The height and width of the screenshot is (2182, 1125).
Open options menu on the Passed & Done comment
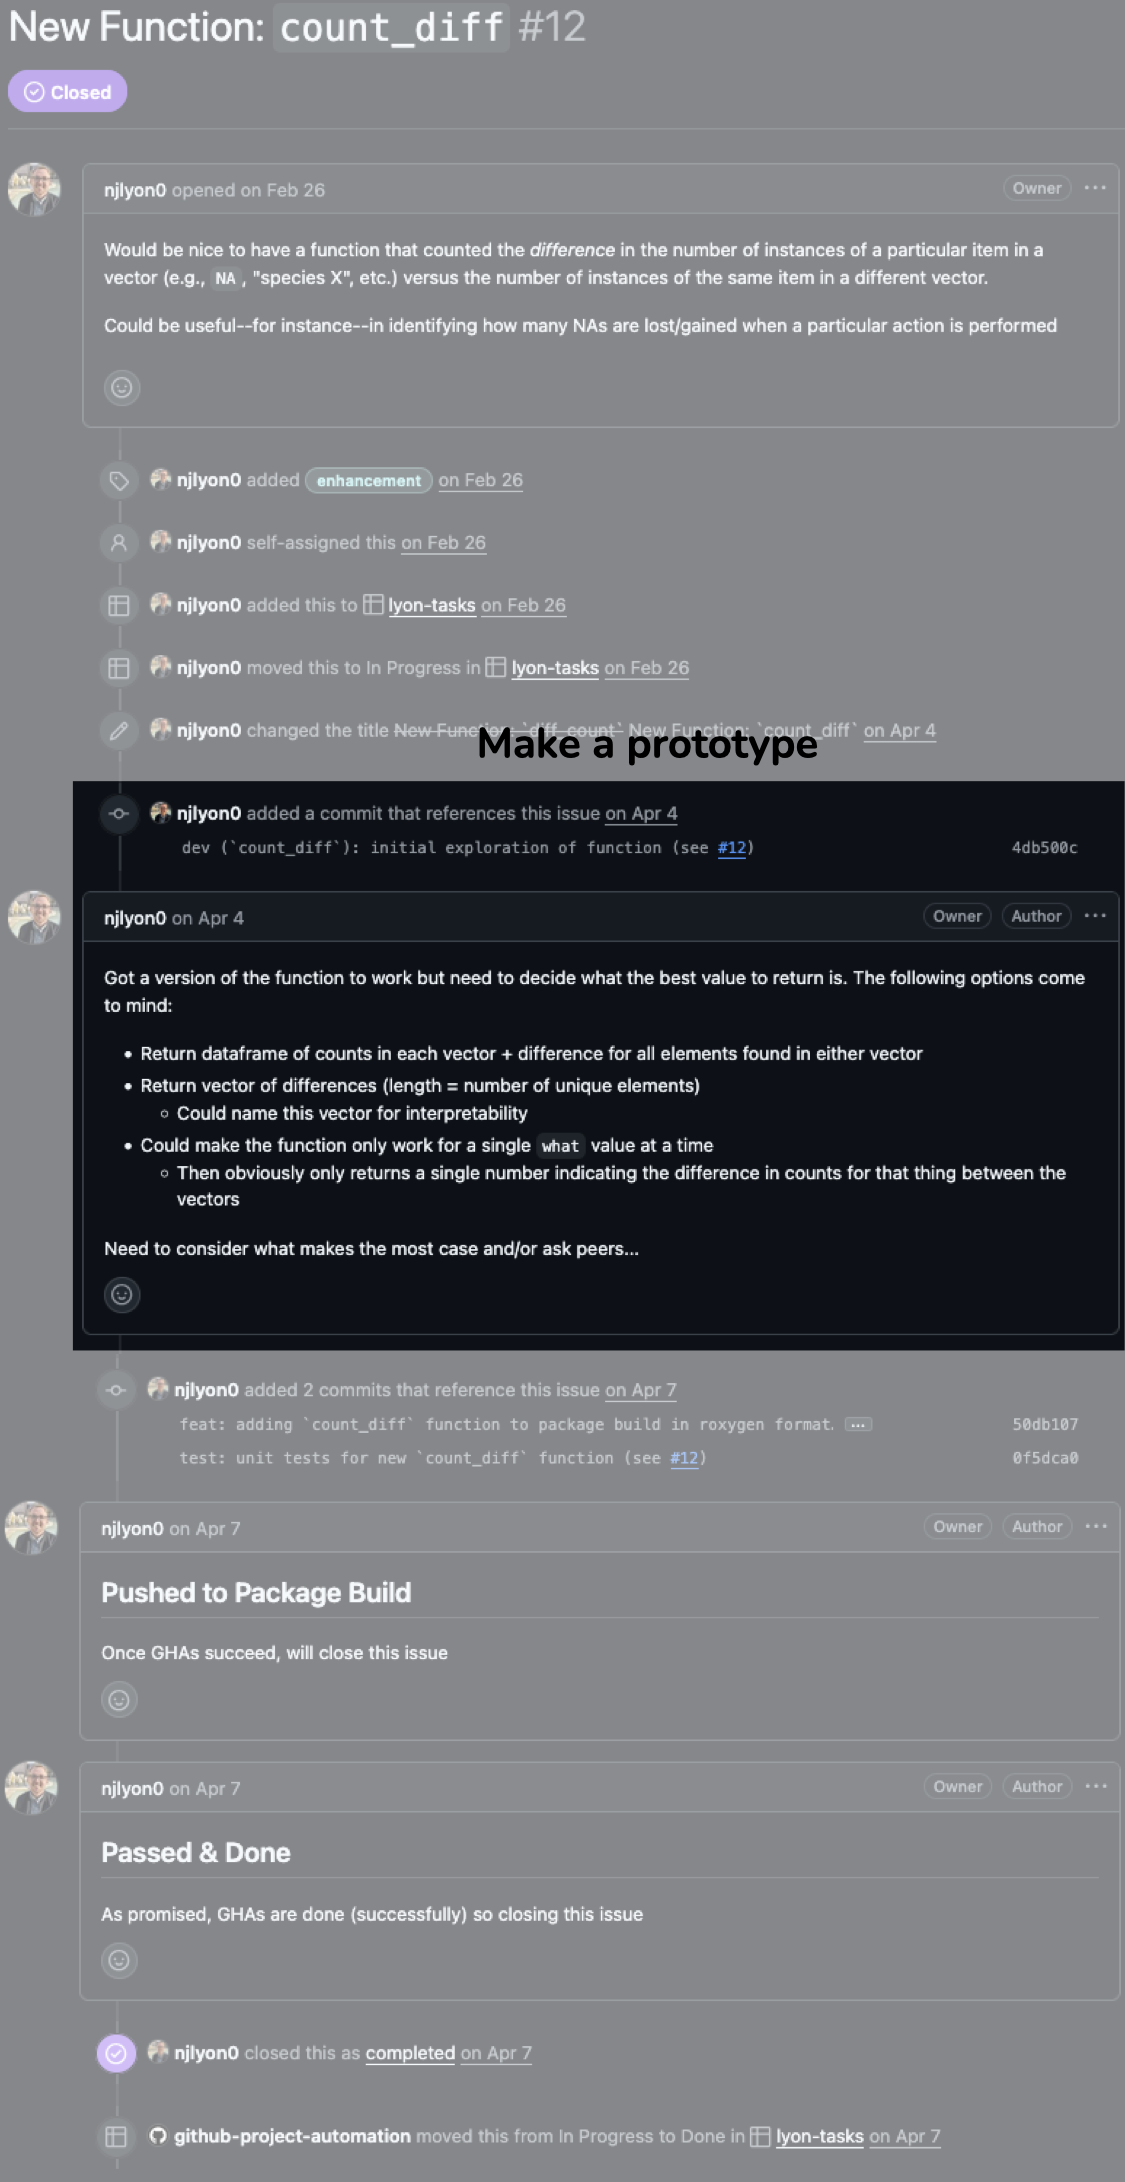tap(1096, 1786)
